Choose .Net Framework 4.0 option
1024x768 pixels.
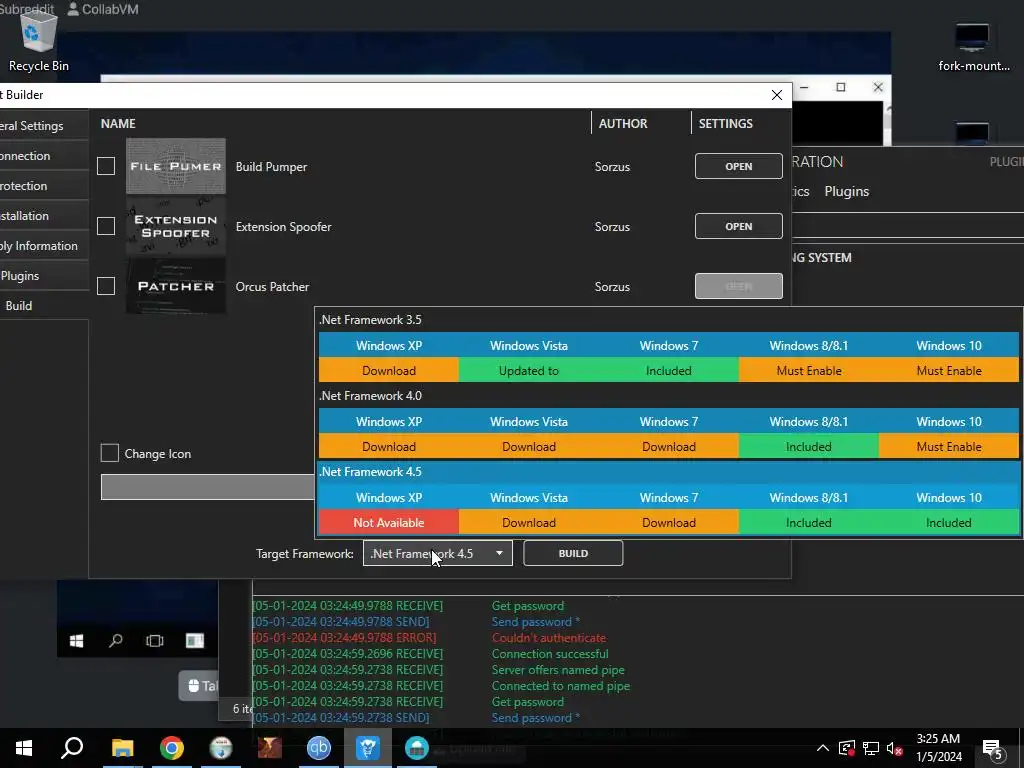click(x=669, y=421)
